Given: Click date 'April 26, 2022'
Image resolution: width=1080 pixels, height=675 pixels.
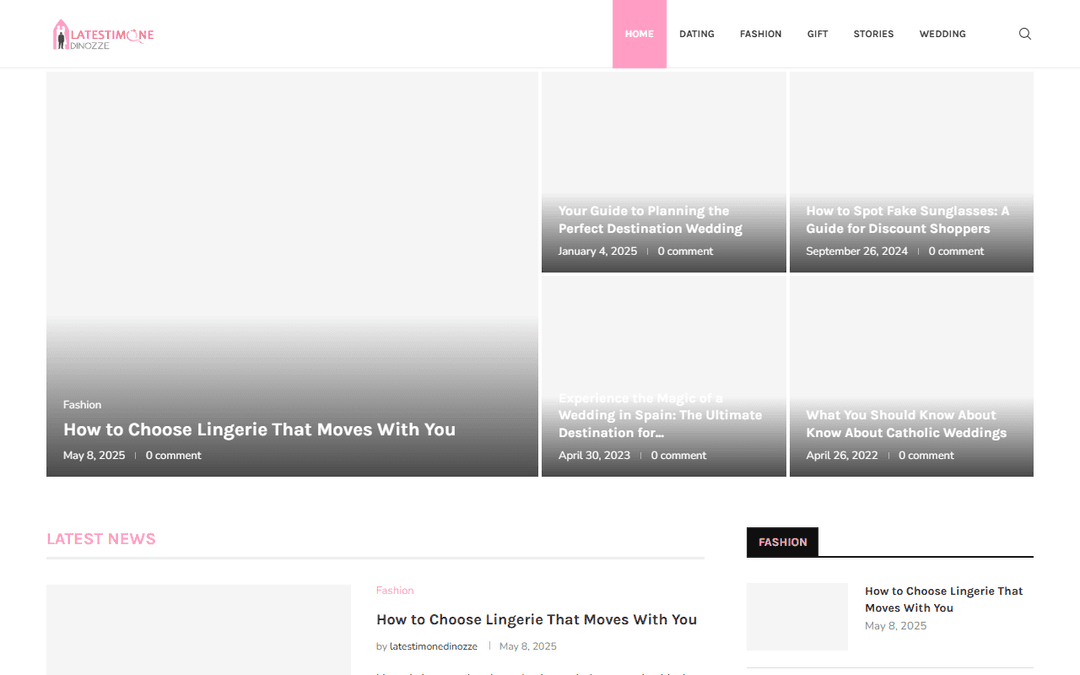Looking at the screenshot, I should coord(842,455).
